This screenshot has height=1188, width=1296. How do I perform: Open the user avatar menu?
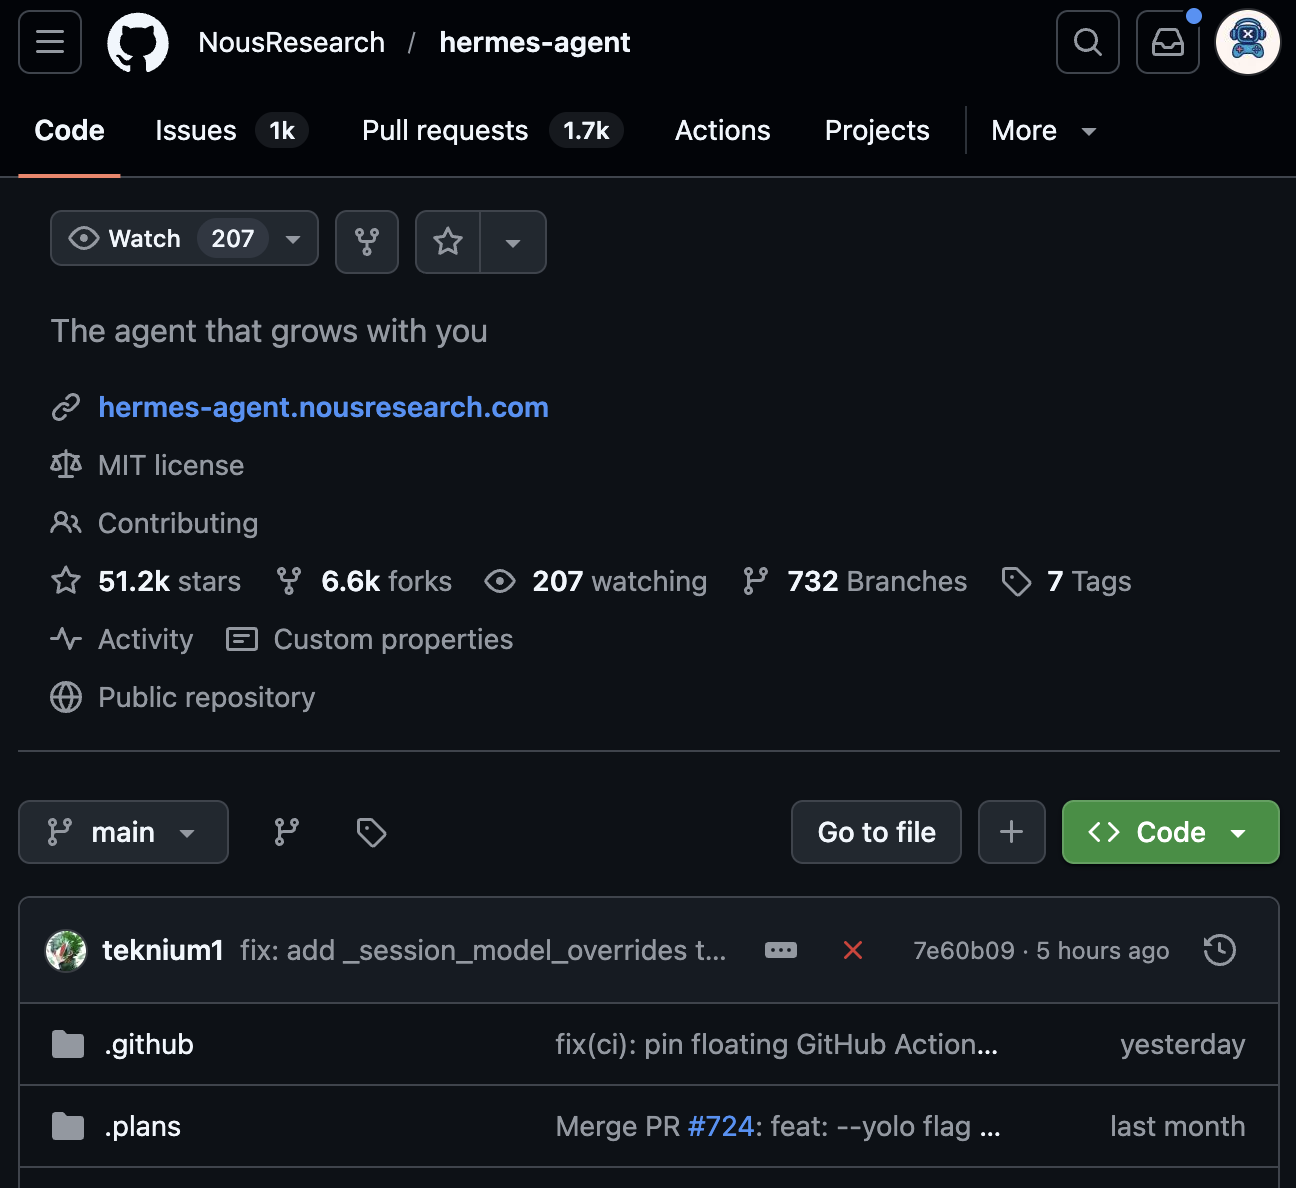coord(1248,42)
